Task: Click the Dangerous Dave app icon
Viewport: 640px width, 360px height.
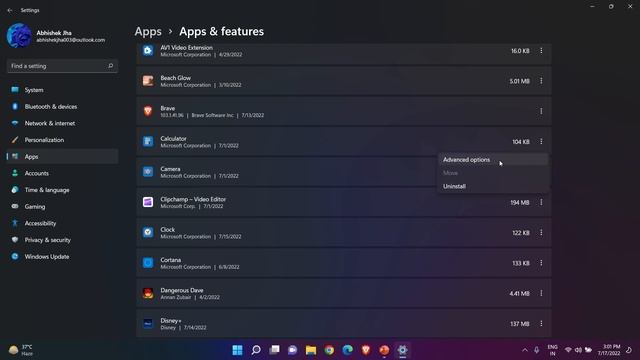Action: click(x=148, y=293)
